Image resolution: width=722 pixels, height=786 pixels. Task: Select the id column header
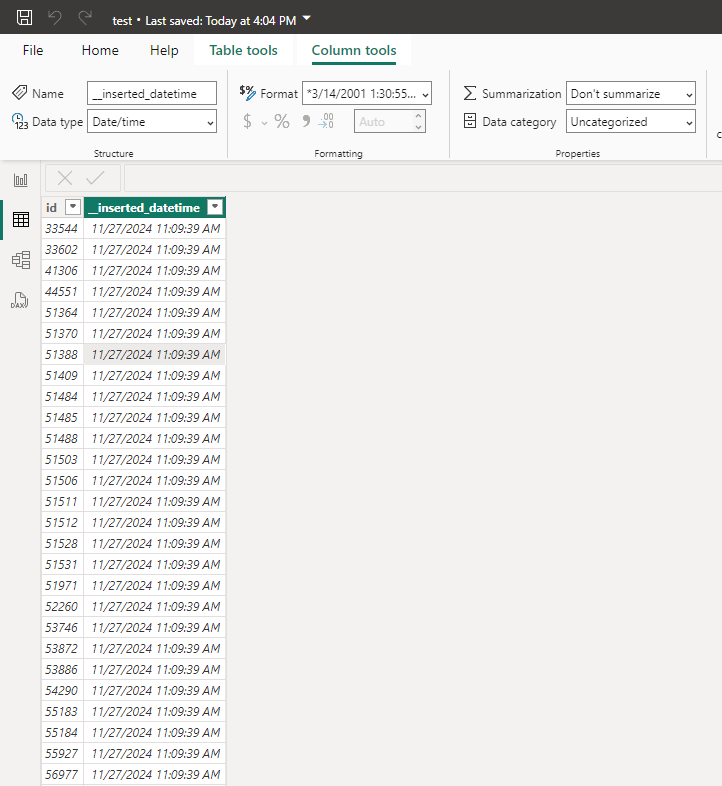pos(52,208)
